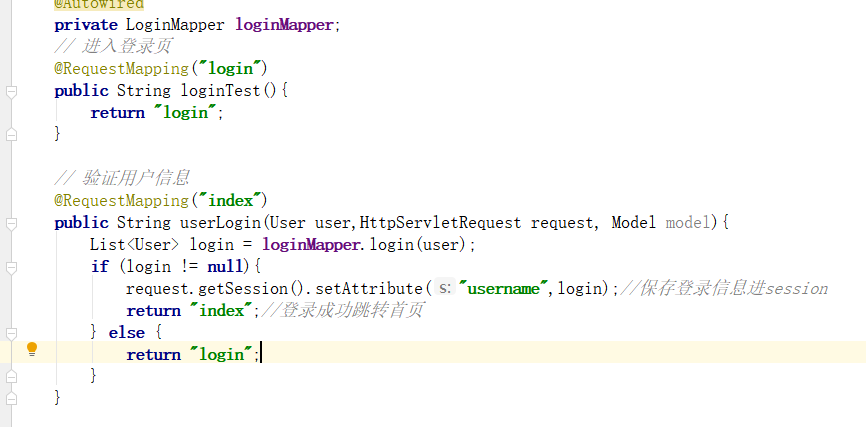Click "login" string returned in loginTest method
This screenshot has width=866, height=427.
(x=185, y=113)
